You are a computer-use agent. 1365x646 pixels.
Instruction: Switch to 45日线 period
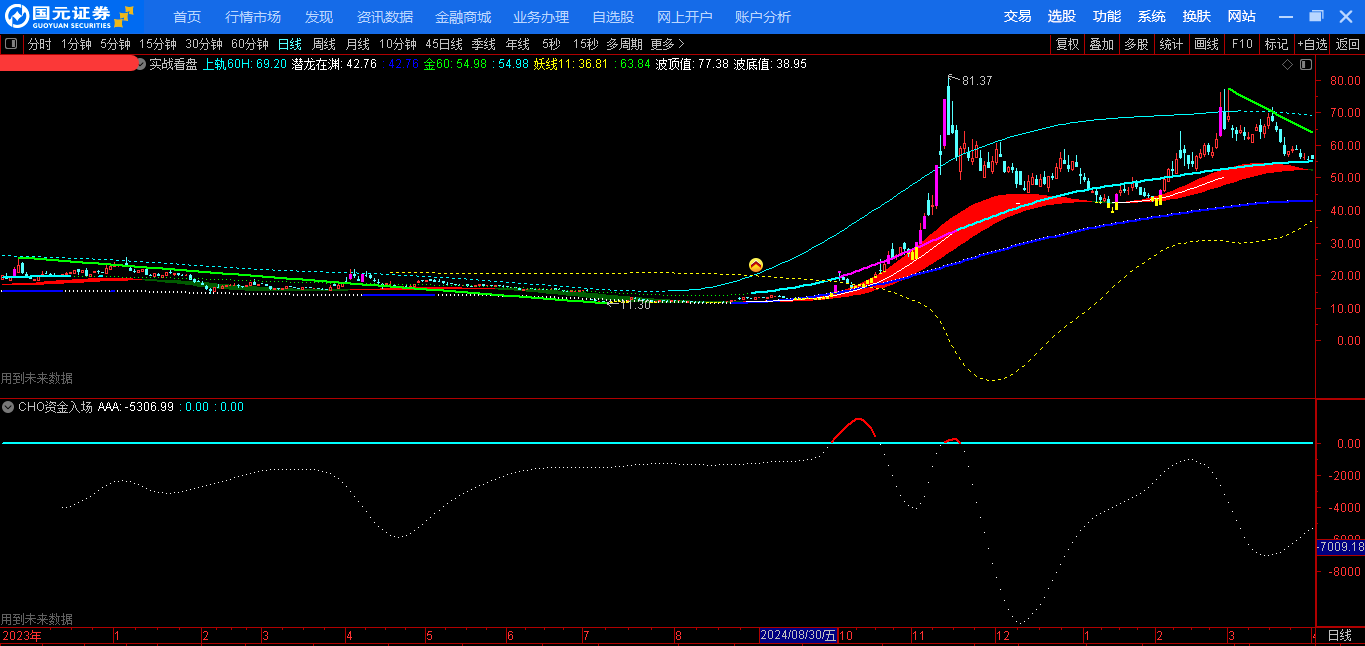point(444,44)
